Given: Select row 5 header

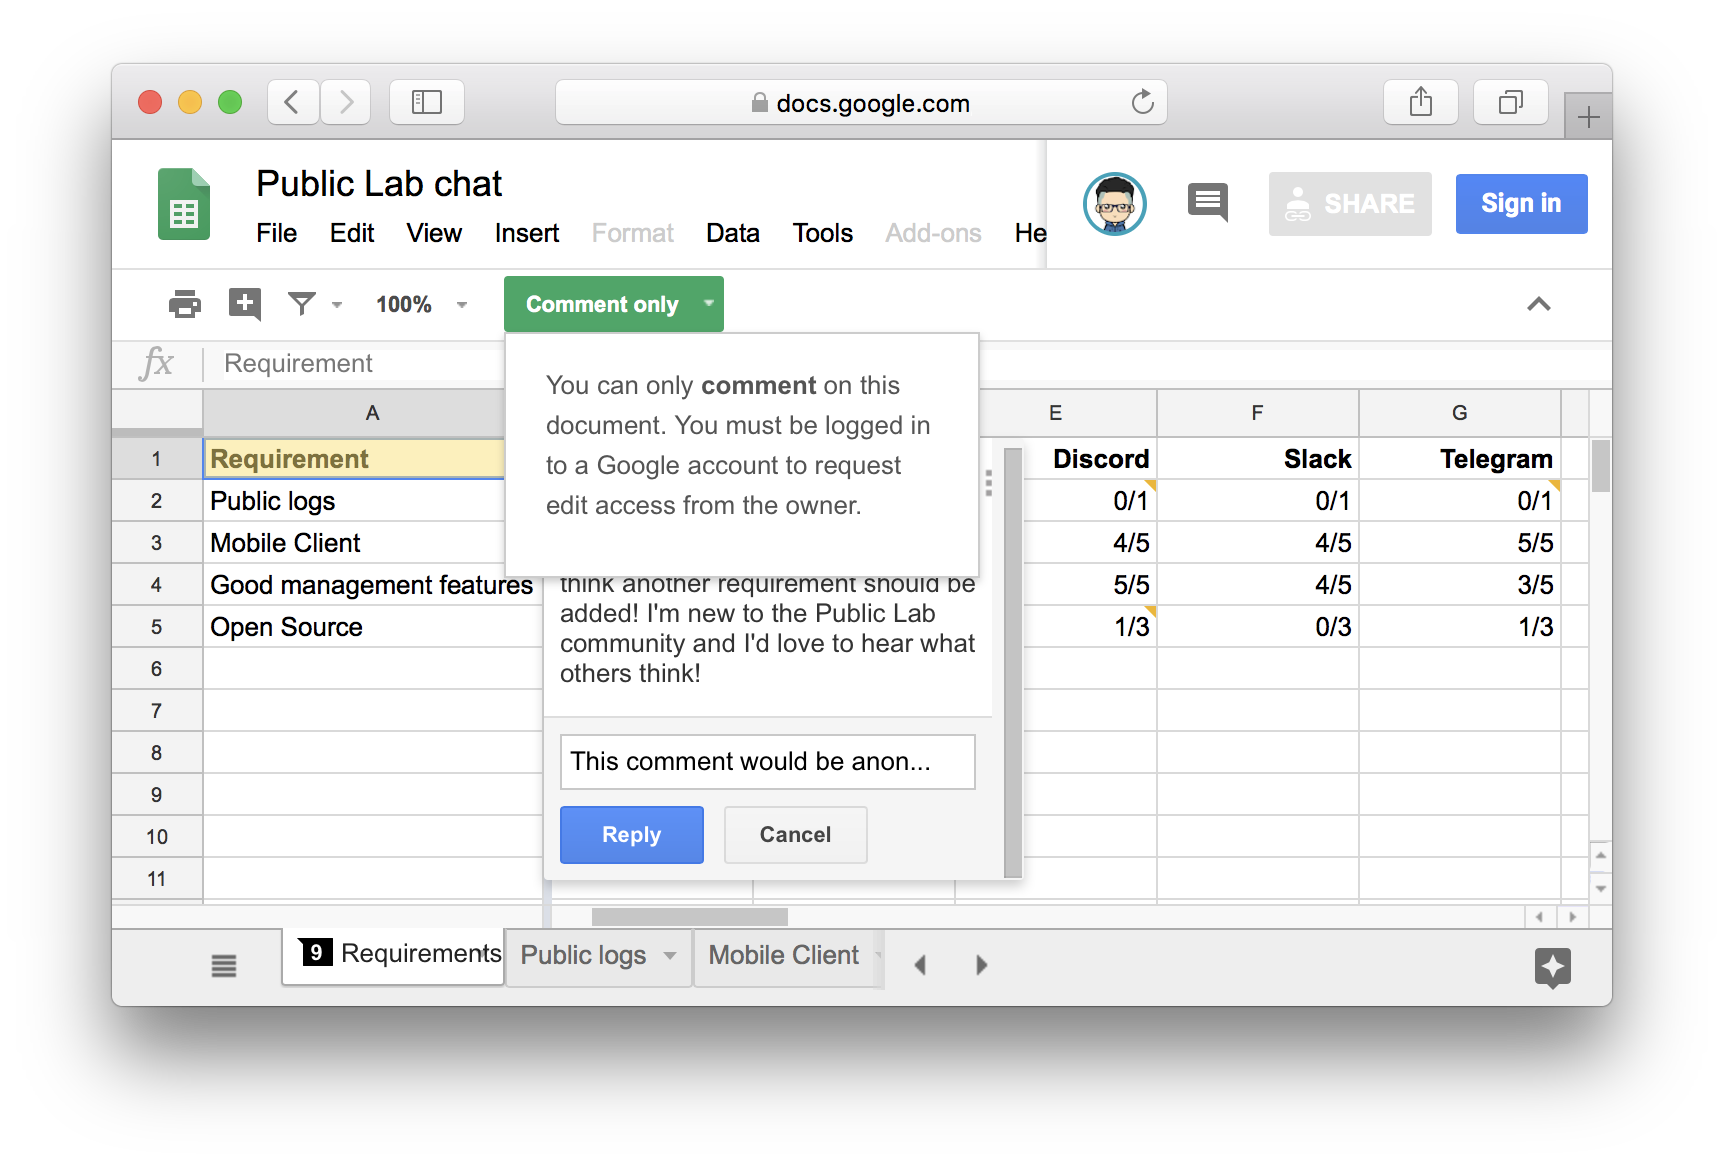Looking at the screenshot, I should pos(157,627).
